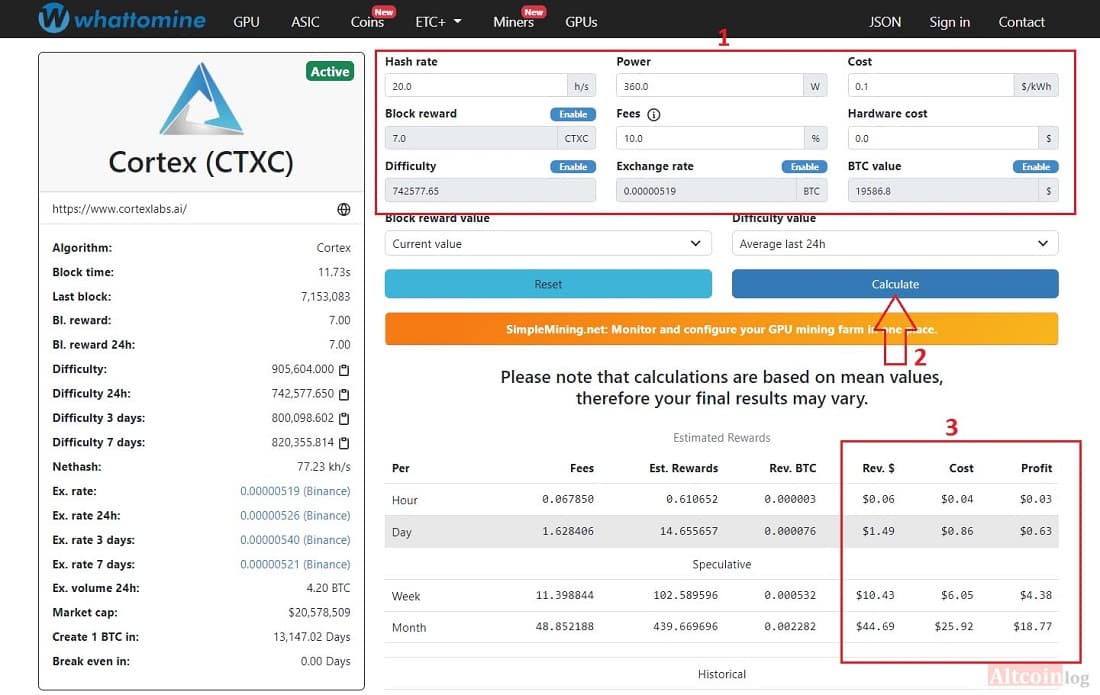The height and width of the screenshot is (695, 1100).
Task: Click the Last block value 7,153,083
Action: pos(326,297)
